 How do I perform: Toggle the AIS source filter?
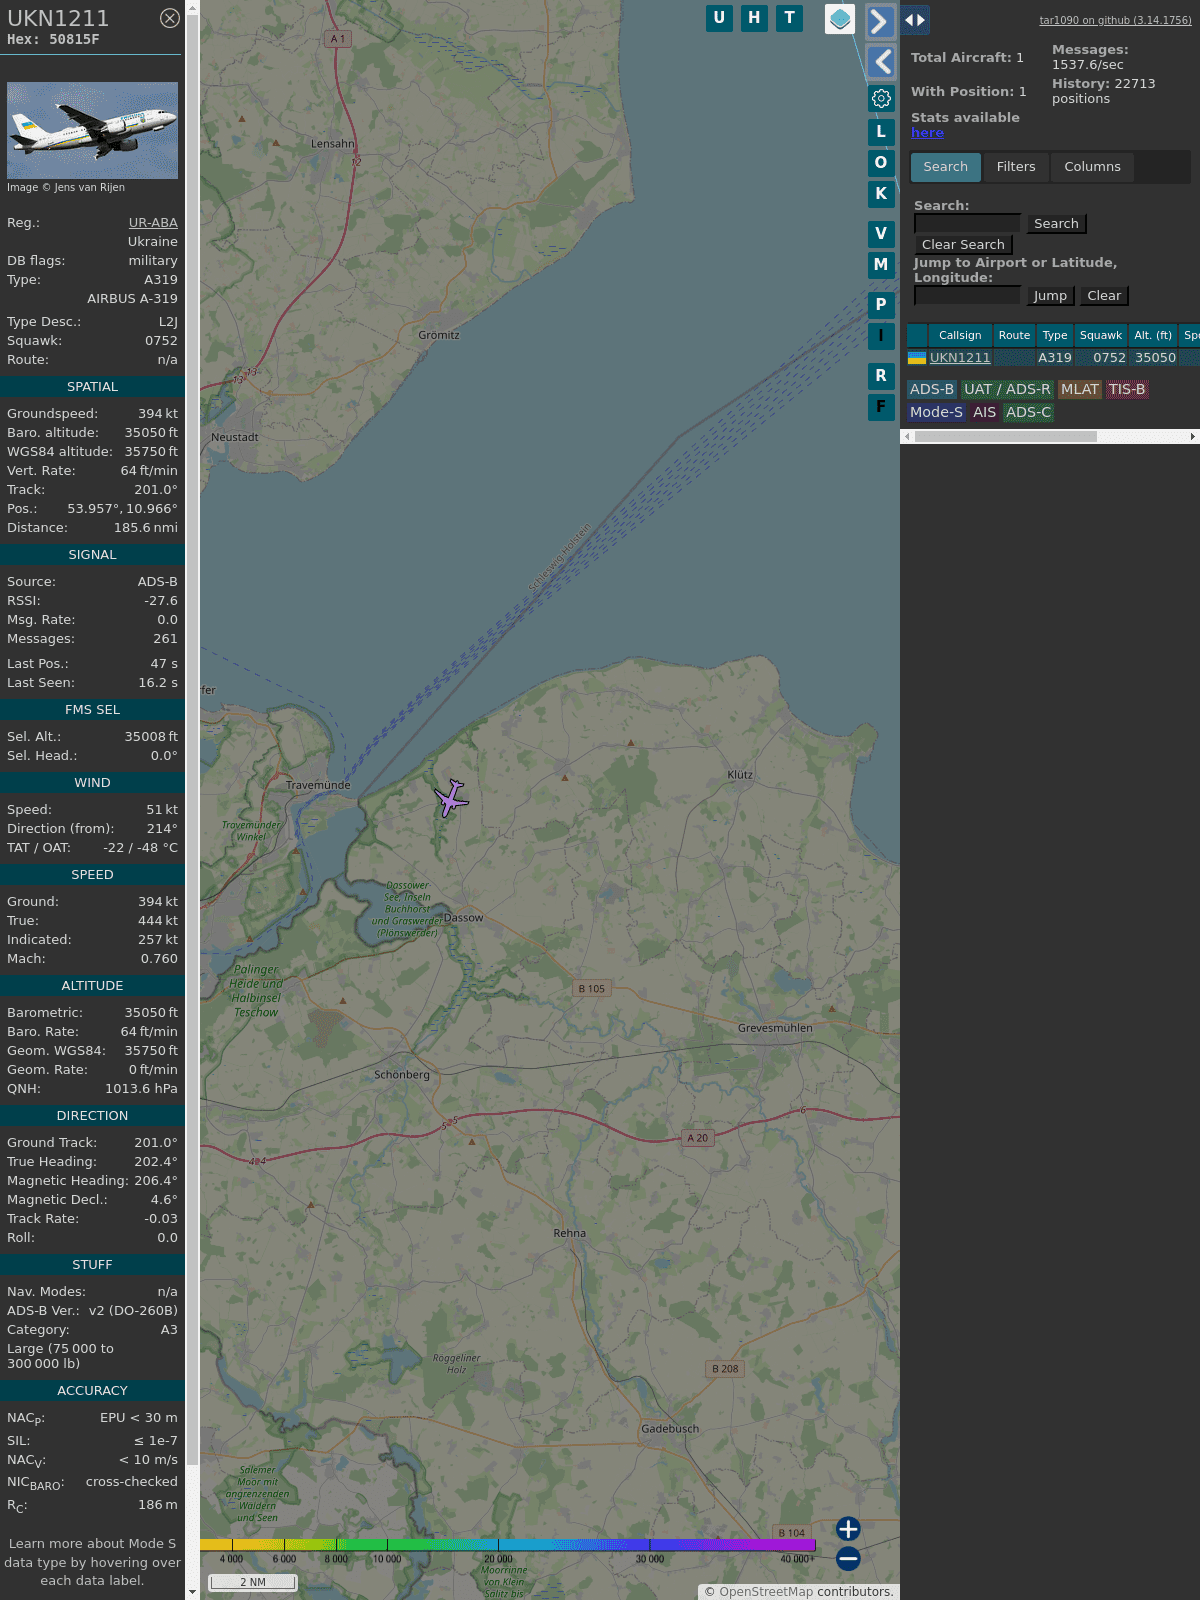pos(985,413)
